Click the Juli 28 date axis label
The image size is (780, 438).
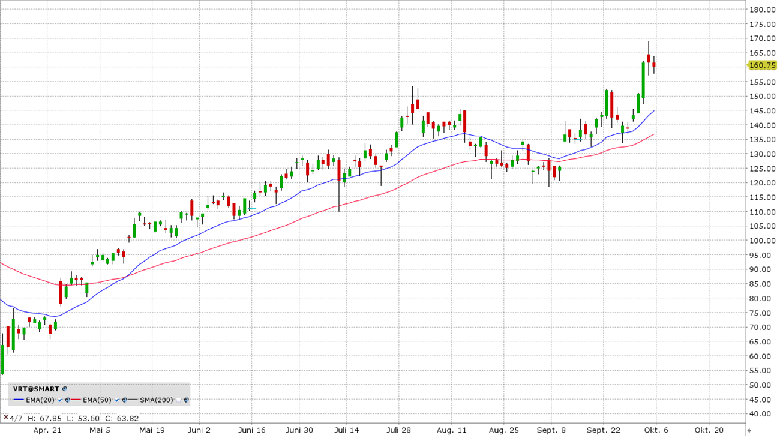pos(398,431)
